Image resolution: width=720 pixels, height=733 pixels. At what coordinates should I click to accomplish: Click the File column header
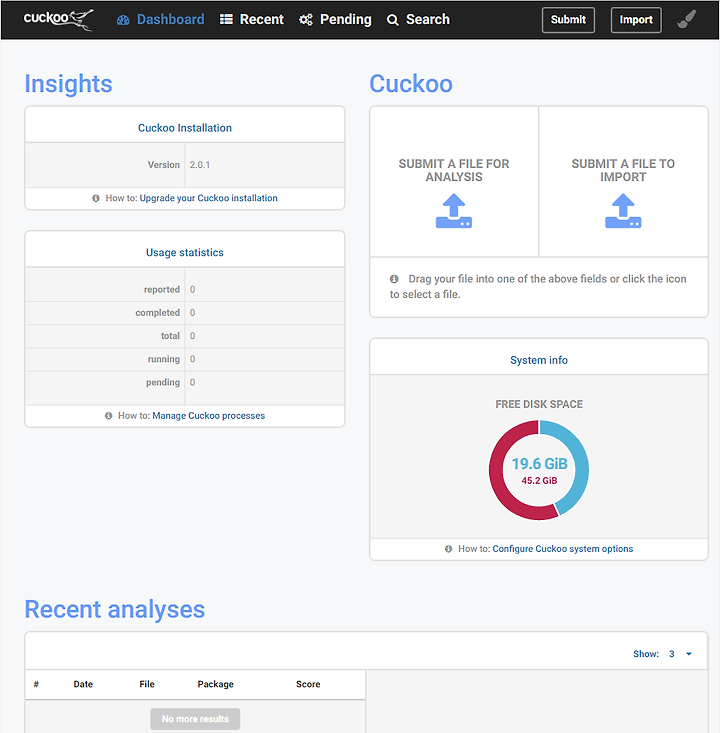(147, 684)
